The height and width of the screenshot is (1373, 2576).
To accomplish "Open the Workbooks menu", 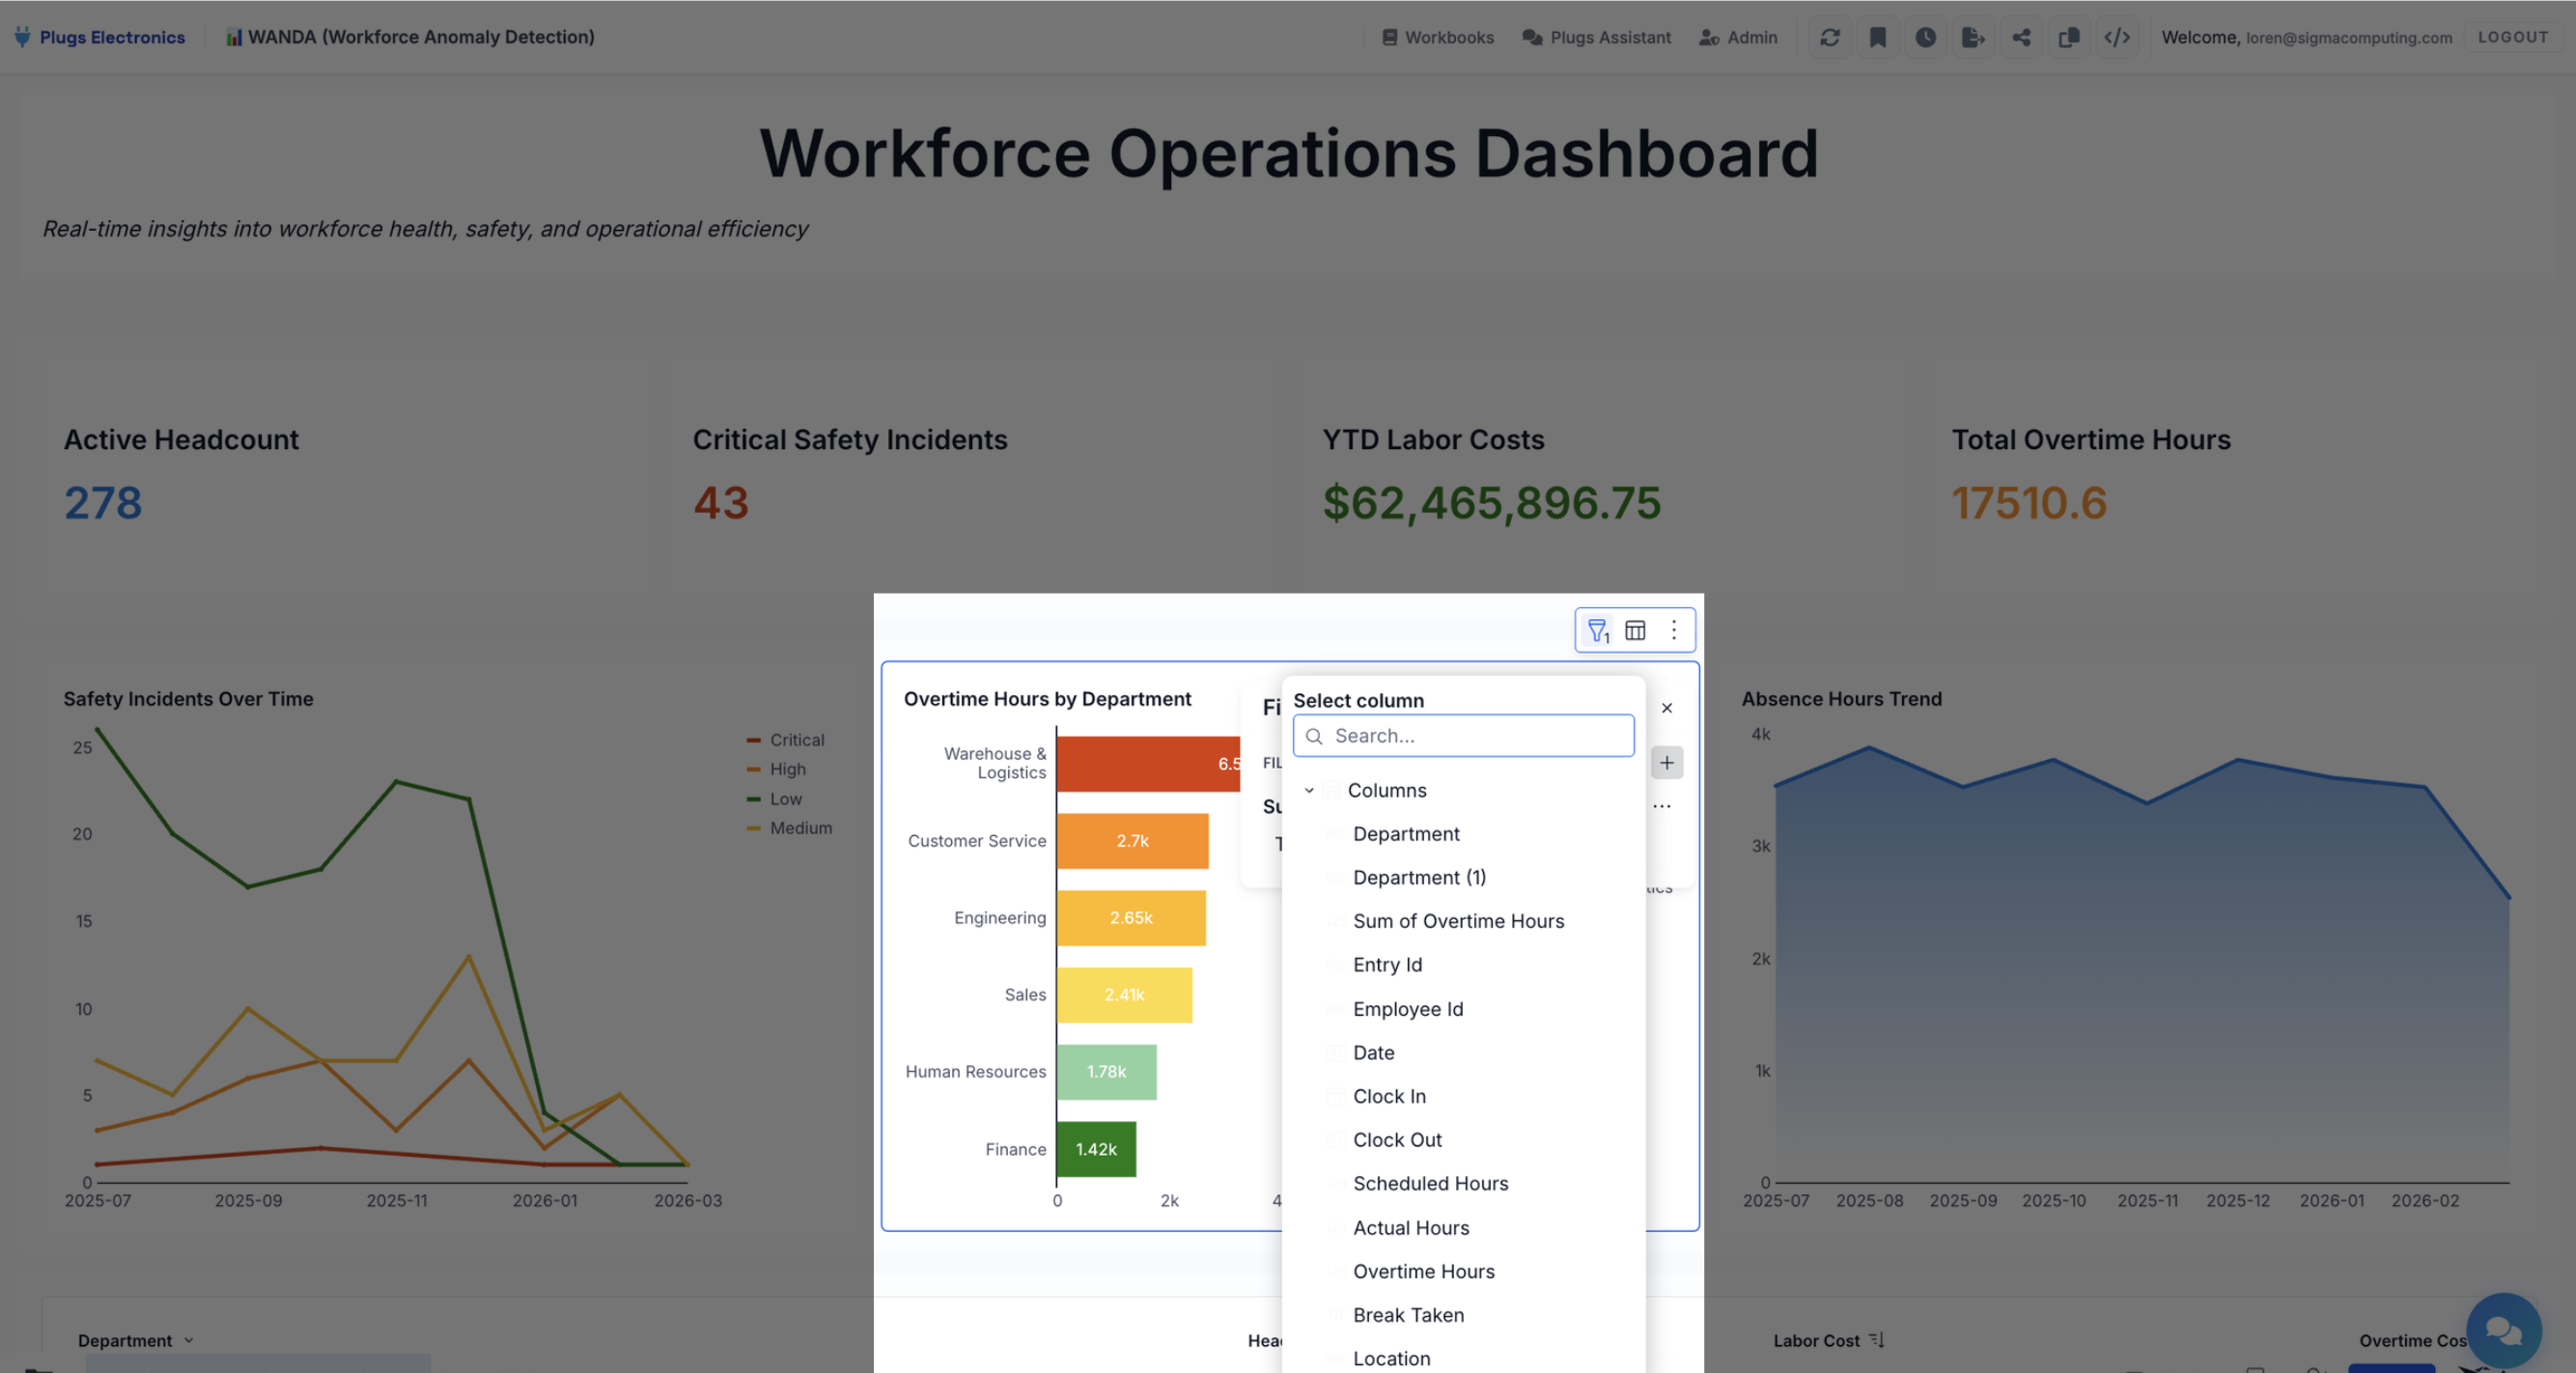I will click(1438, 37).
